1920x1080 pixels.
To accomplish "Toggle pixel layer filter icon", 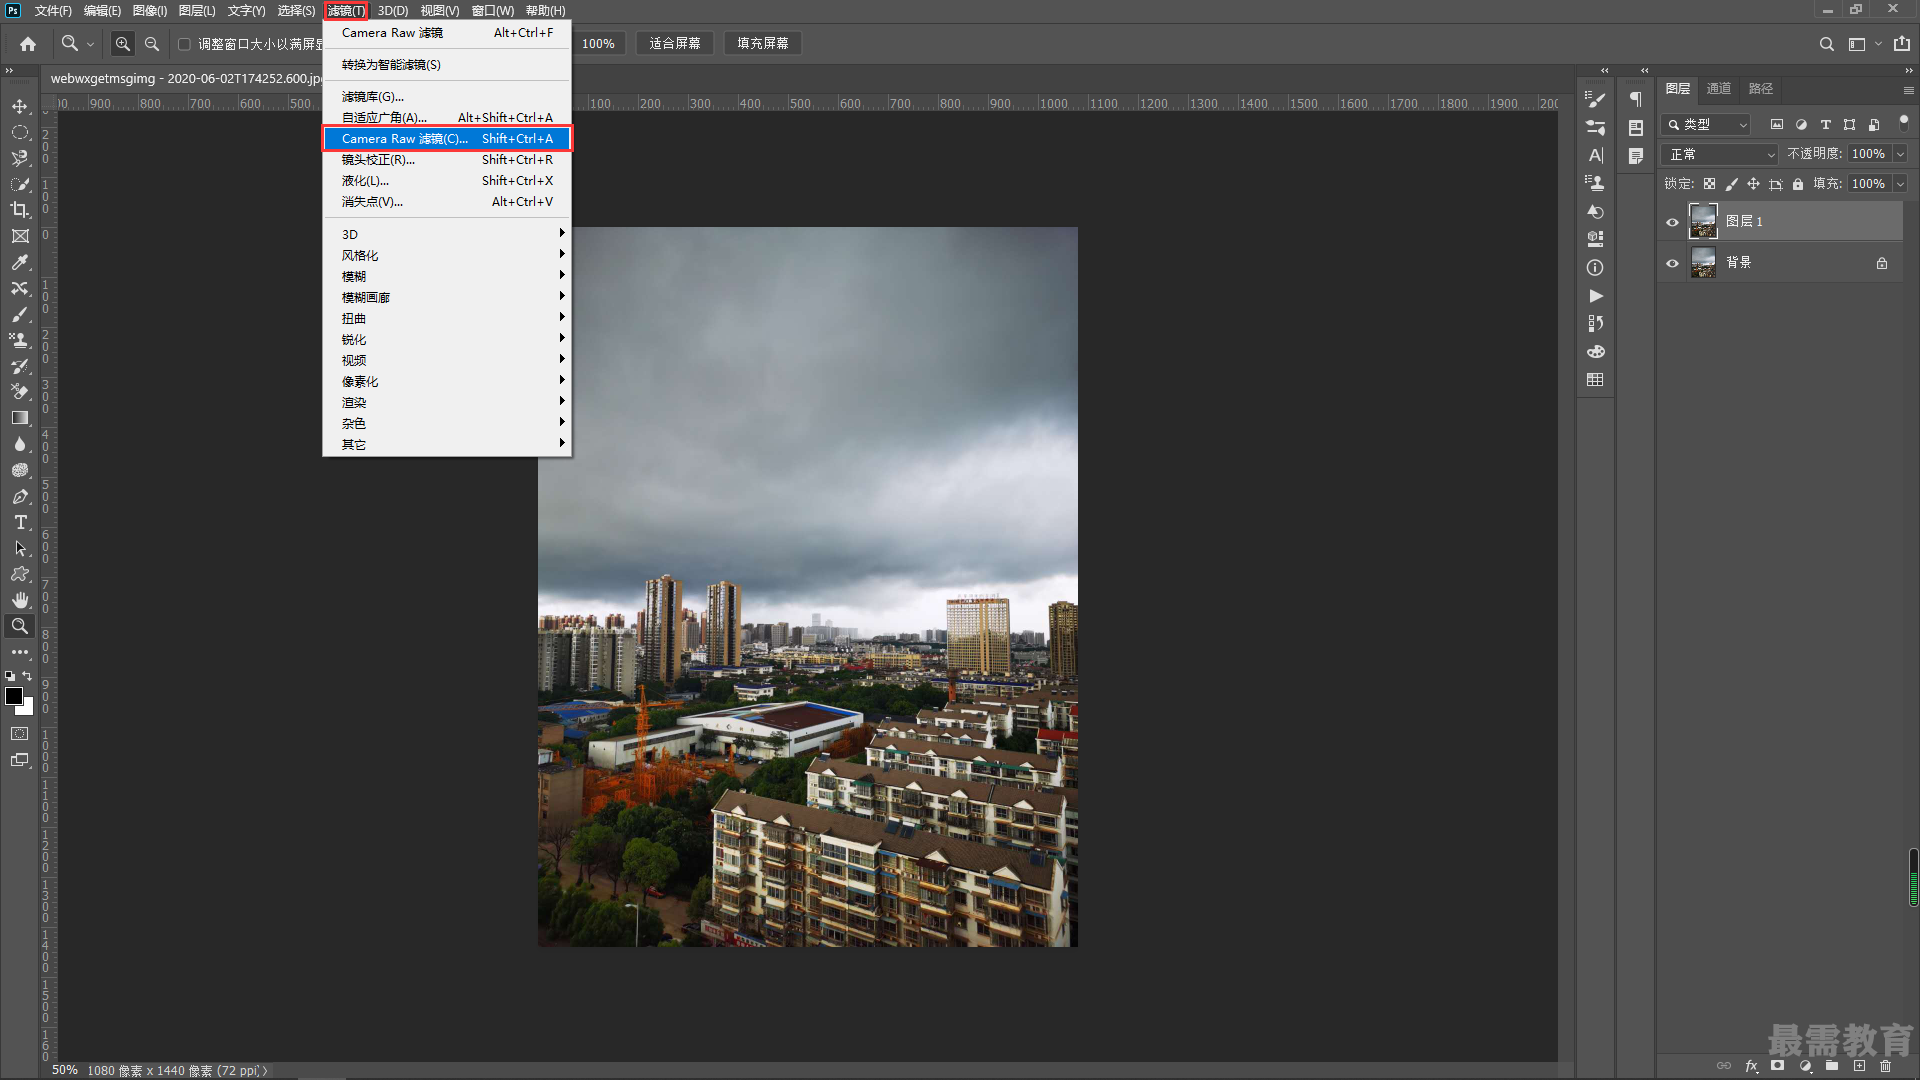I will [x=1777, y=125].
